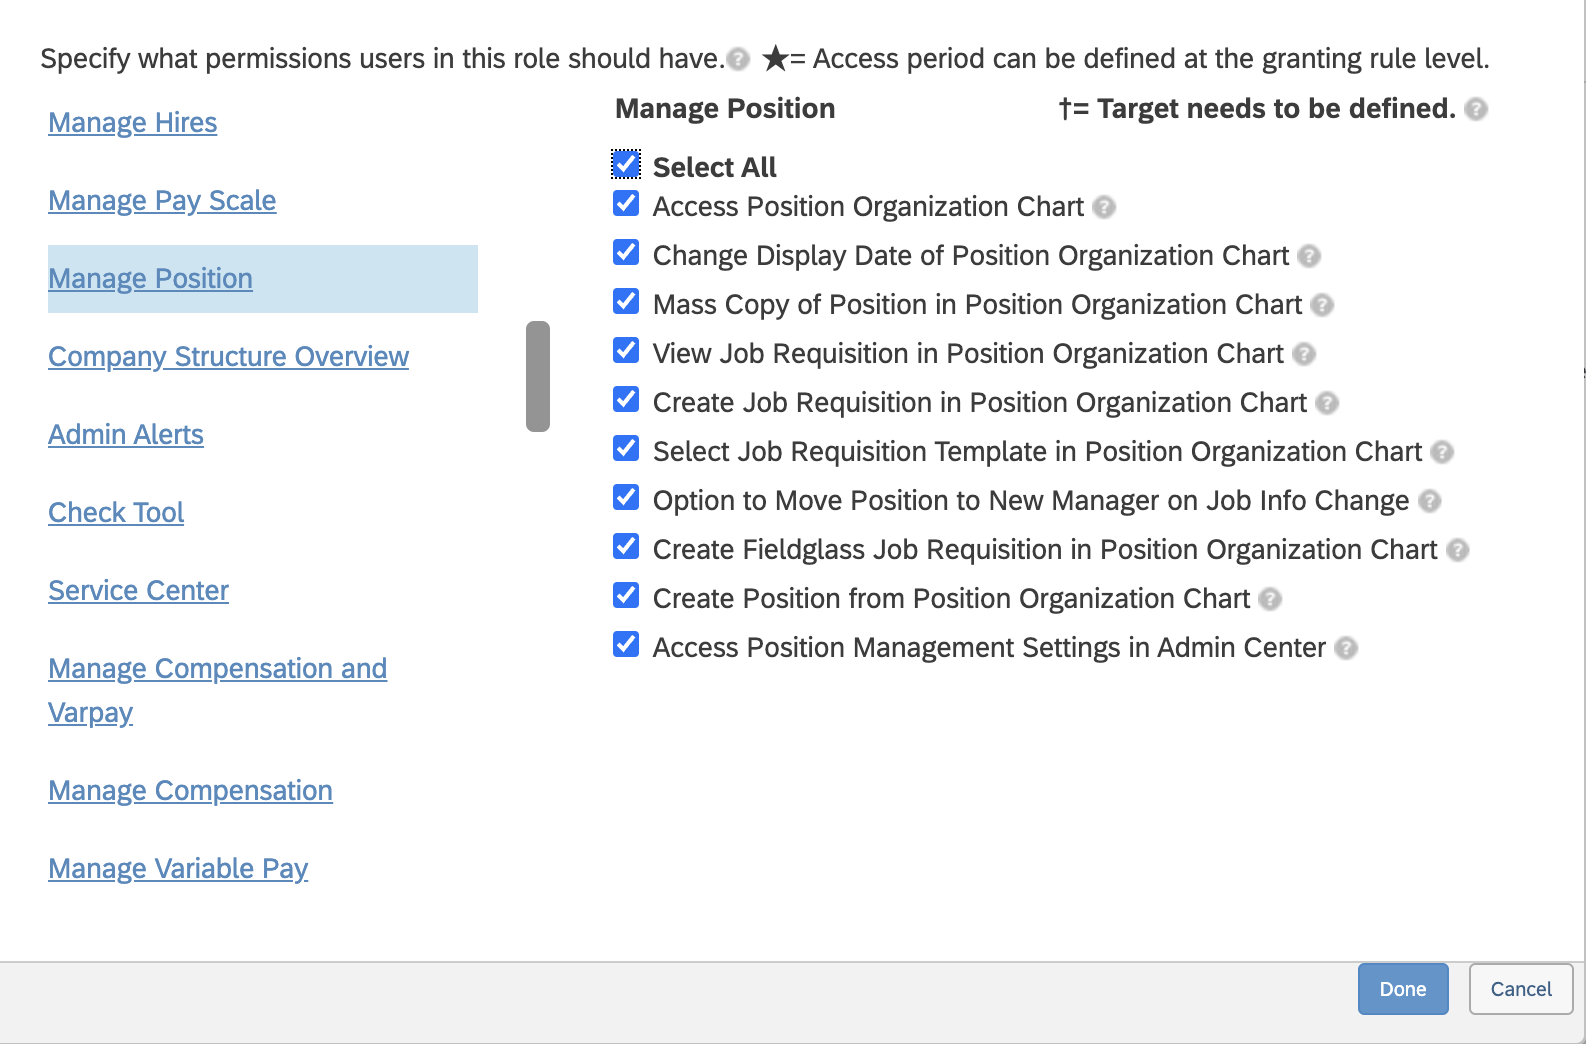Toggle Option to Move Position to New Manager
The image size is (1586, 1044).
626,498
